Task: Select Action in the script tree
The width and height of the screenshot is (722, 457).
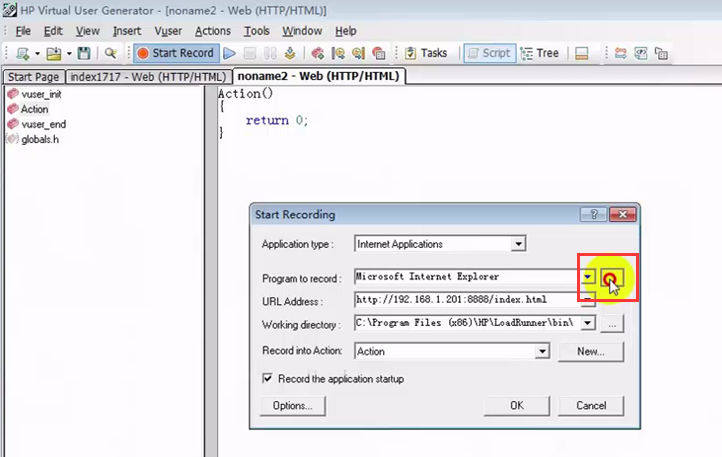Action: pos(35,109)
